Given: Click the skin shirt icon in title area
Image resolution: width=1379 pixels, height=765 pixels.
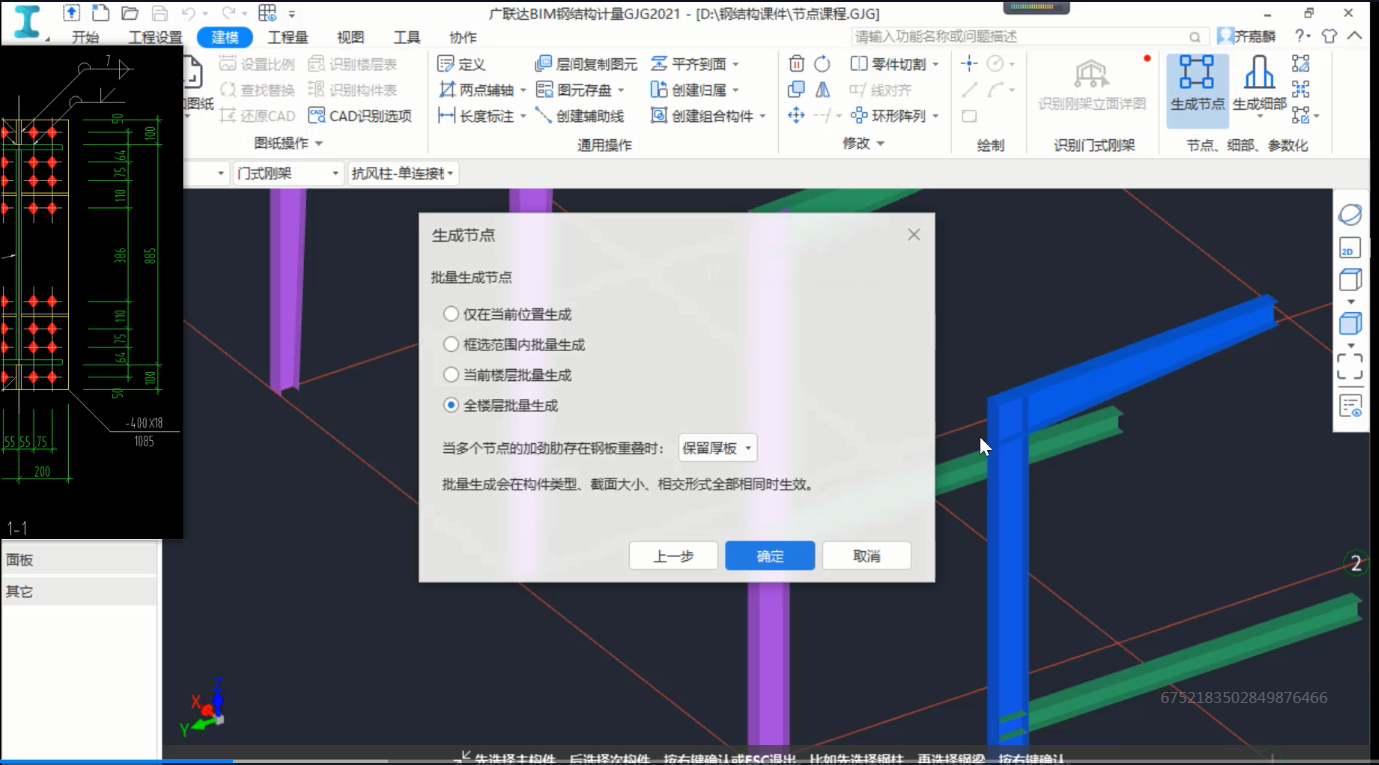Looking at the screenshot, I should [x=1329, y=36].
